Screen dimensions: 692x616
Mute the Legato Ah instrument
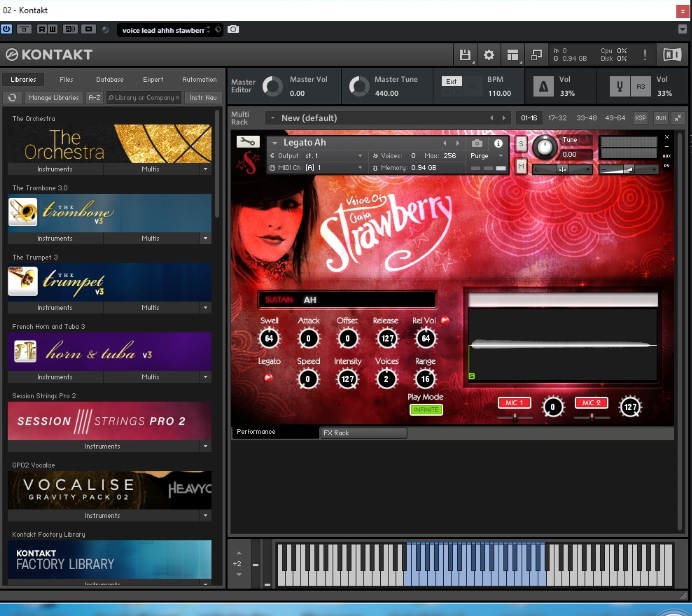coord(521,166)
